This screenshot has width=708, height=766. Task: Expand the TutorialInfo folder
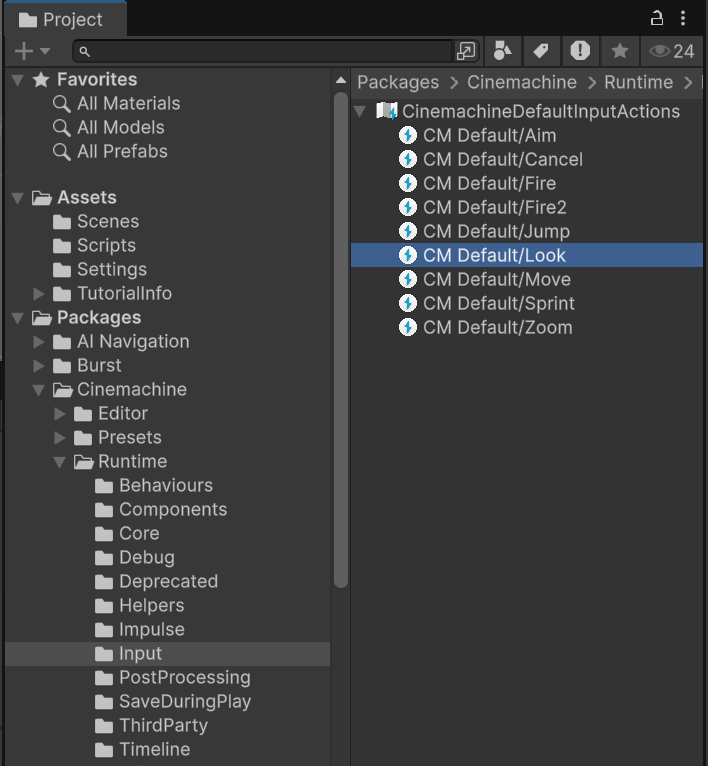38,294
